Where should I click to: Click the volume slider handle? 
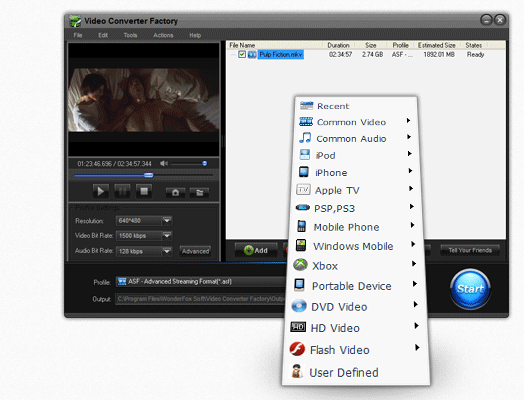coord(205,163)
